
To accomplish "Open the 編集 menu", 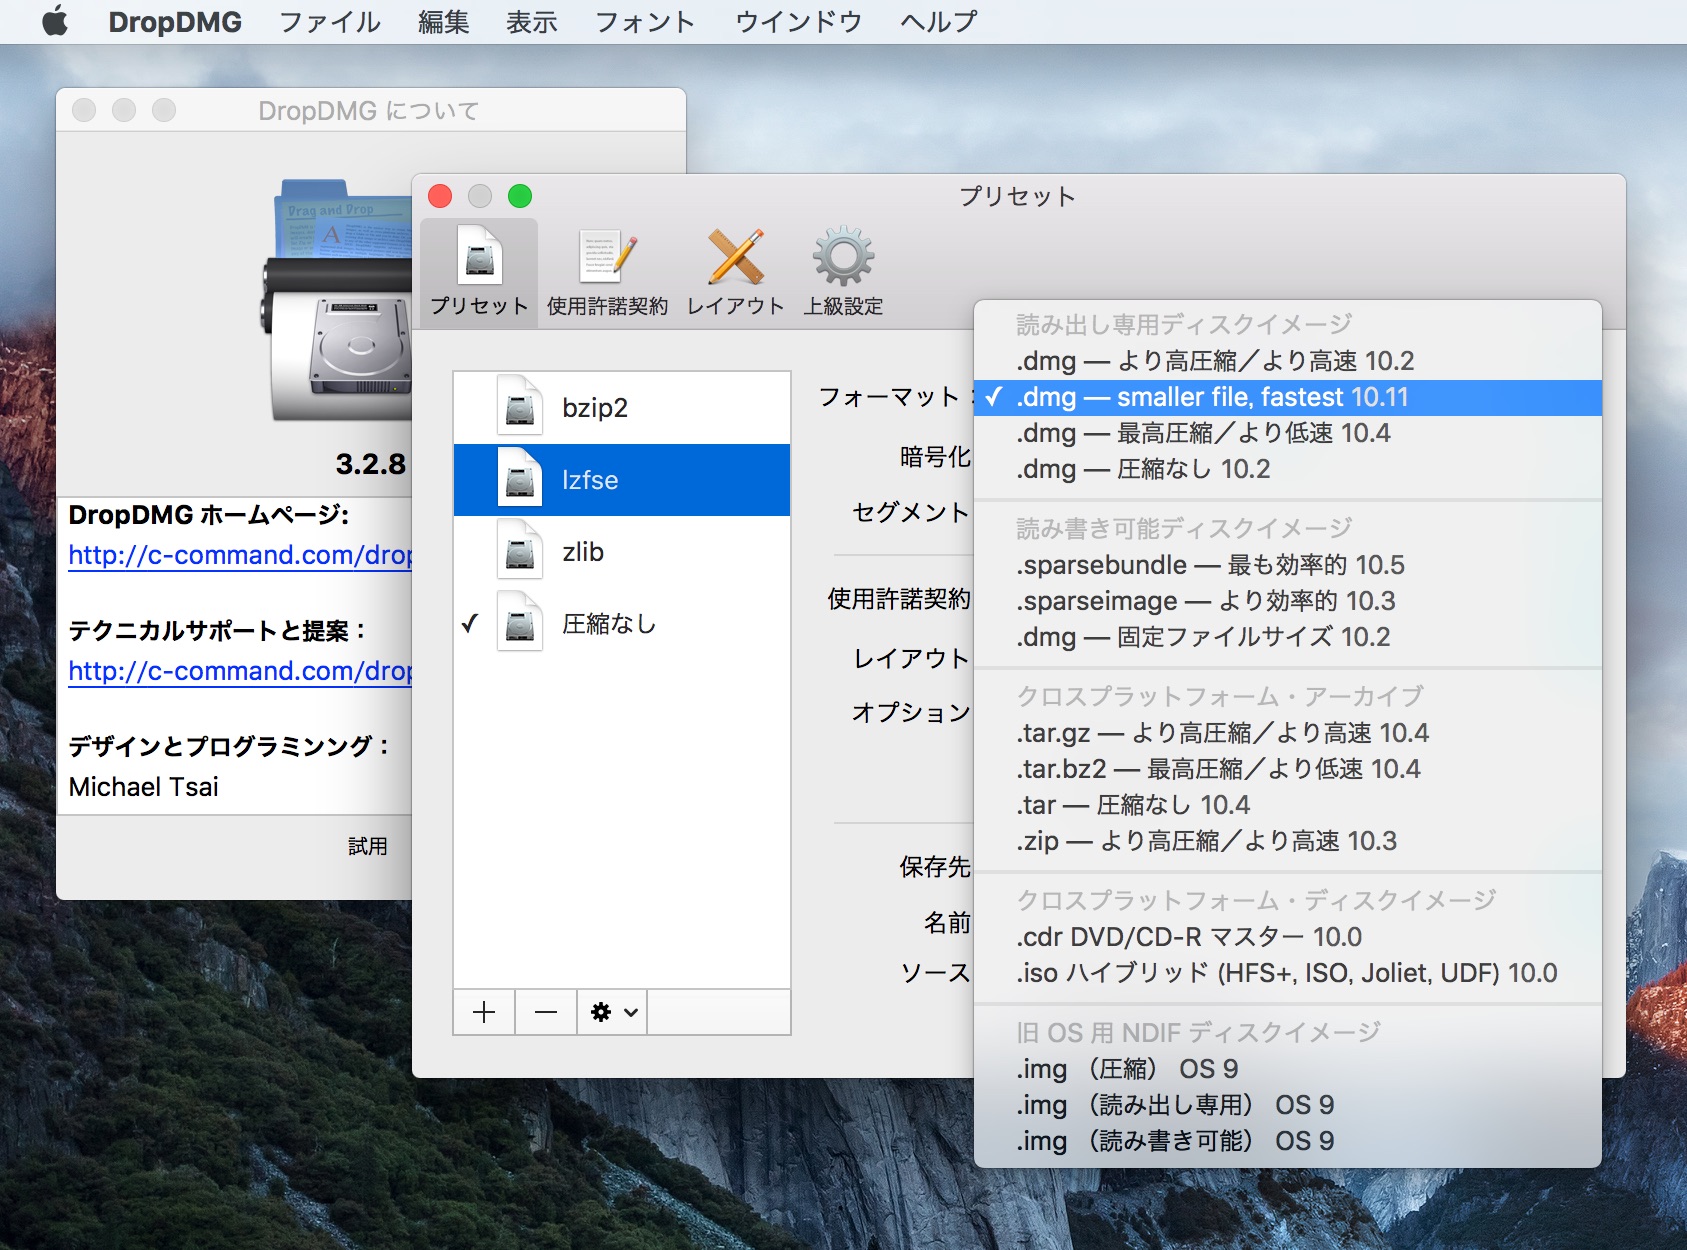I will (x=443, y=21).
